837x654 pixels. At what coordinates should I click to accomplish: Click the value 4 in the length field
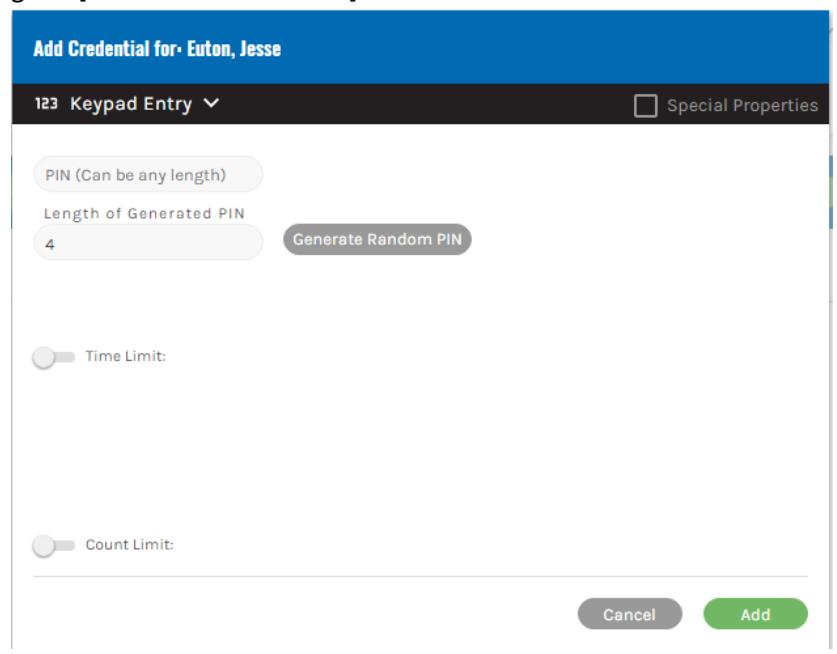pos(50,245)
